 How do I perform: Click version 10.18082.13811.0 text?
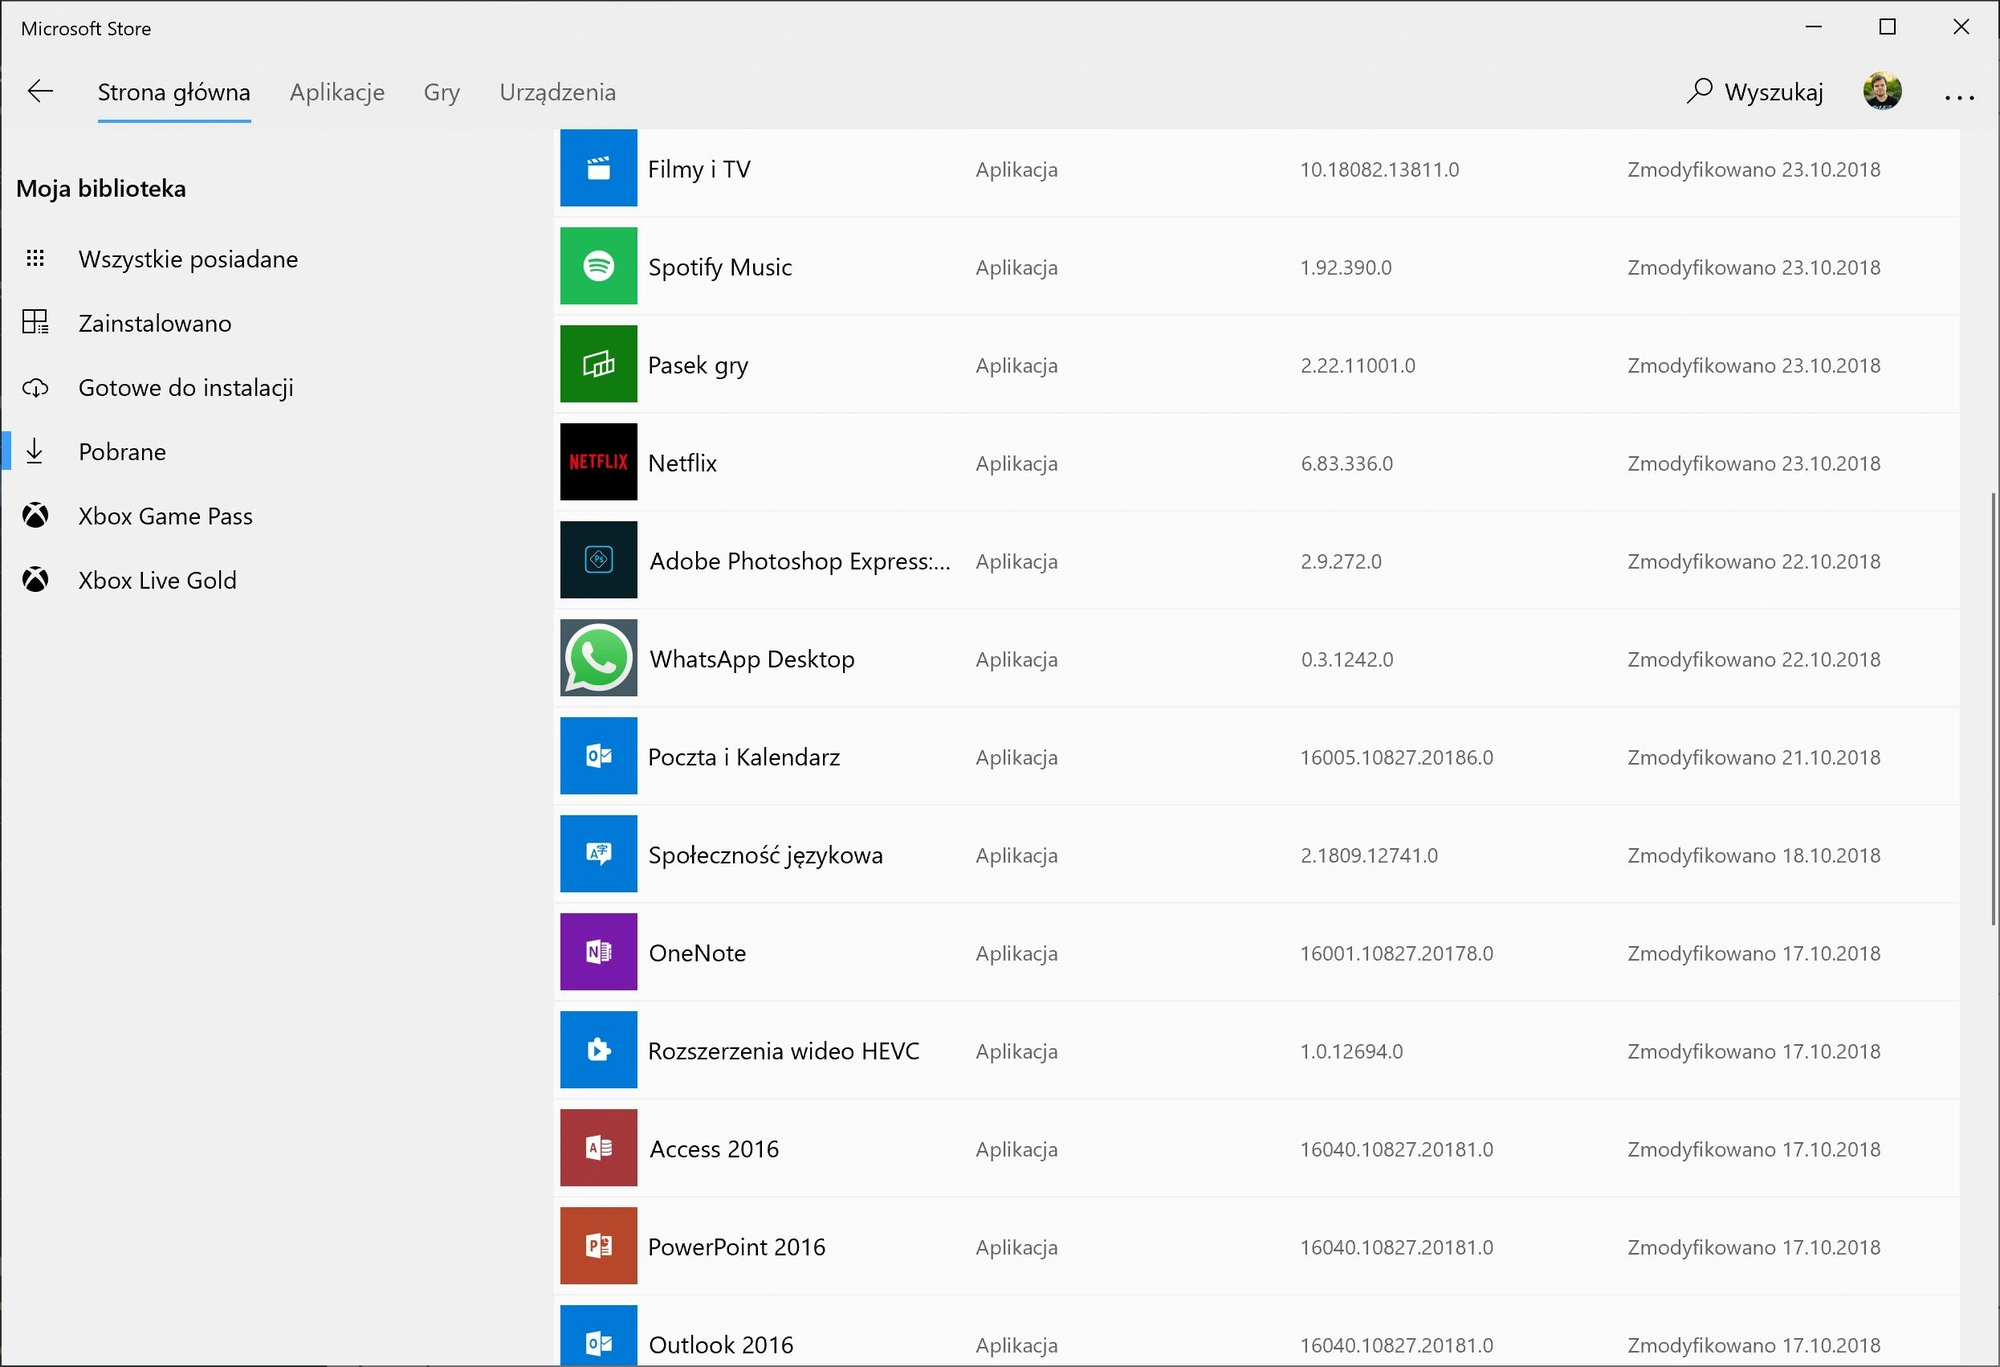[1379, 169]
